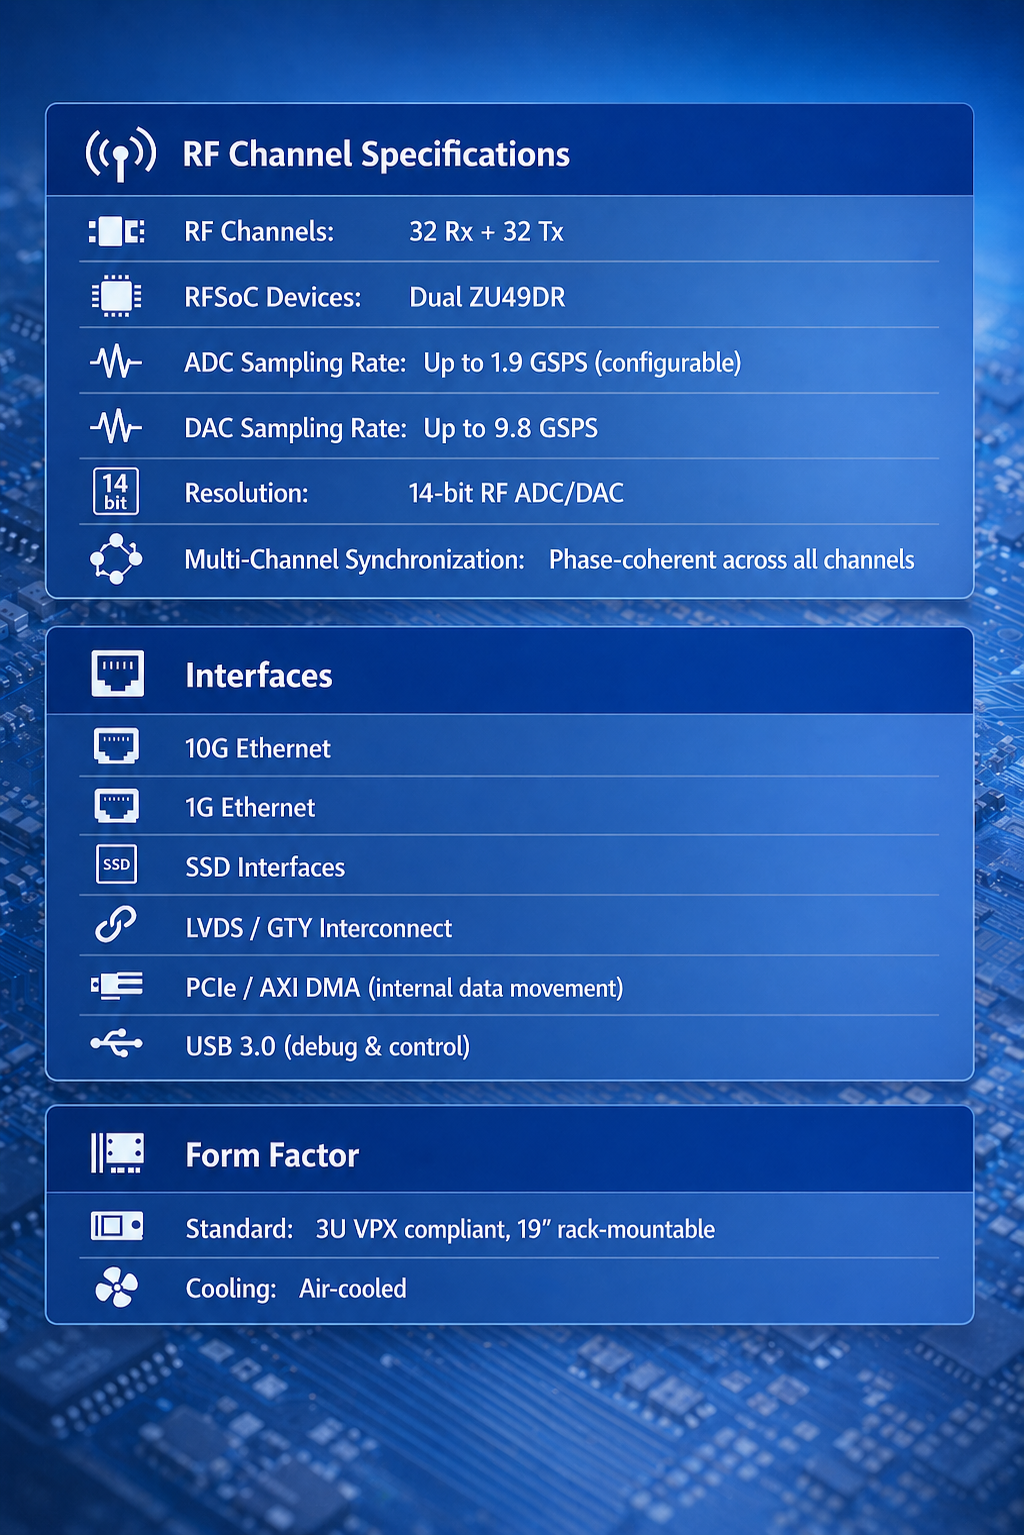This screenshot has width=1024, height=1535.
Task: Click the PCIe connector icon
Action: 116,986
